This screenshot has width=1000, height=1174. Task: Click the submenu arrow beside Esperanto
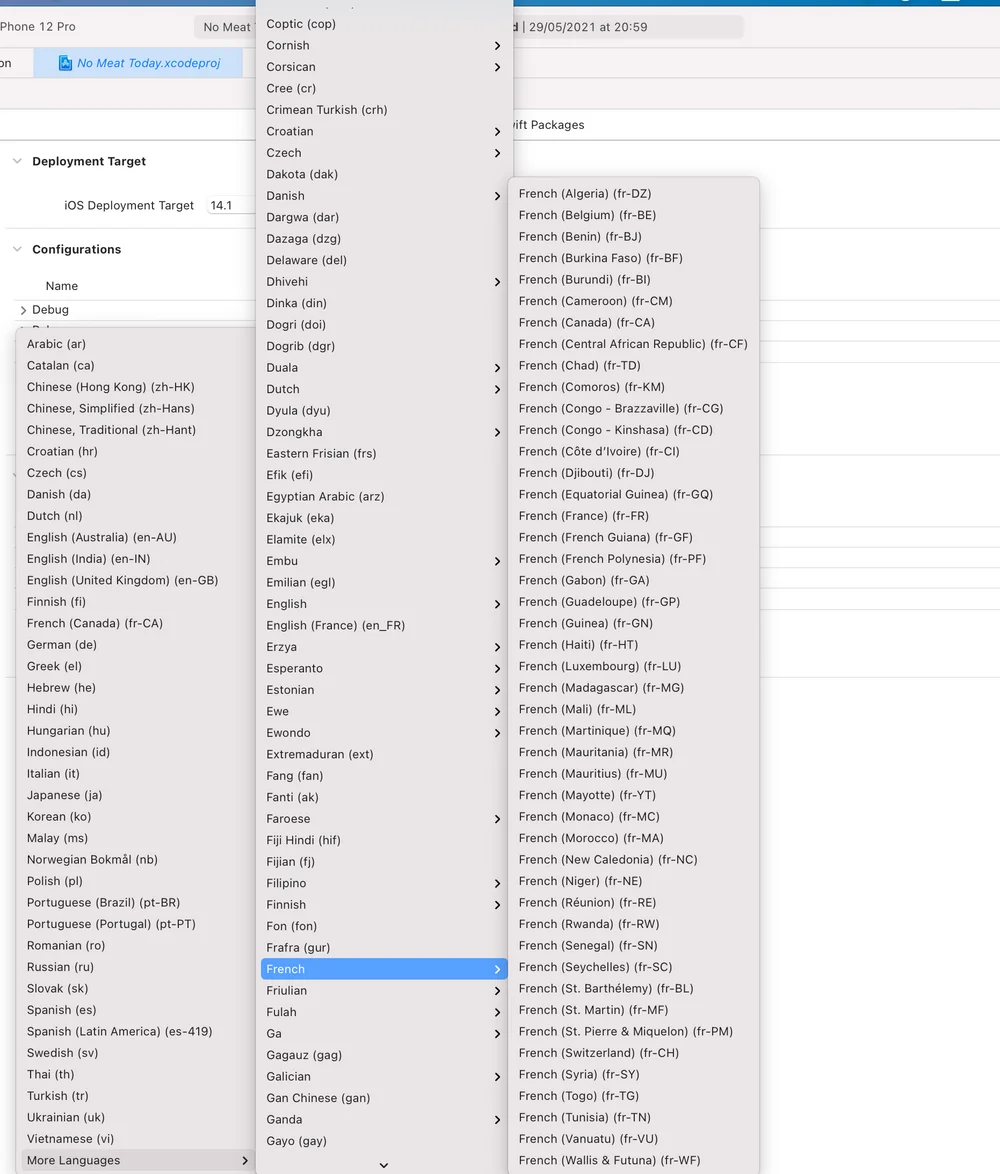(497, 668)
